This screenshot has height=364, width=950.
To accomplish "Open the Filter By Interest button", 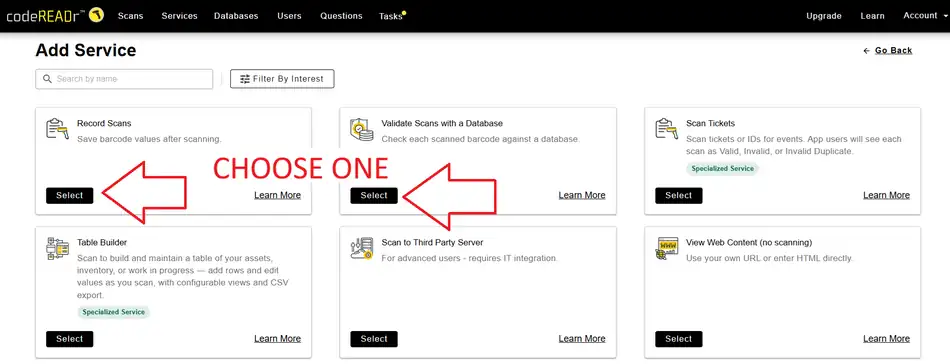I will (x=282, y=79).
